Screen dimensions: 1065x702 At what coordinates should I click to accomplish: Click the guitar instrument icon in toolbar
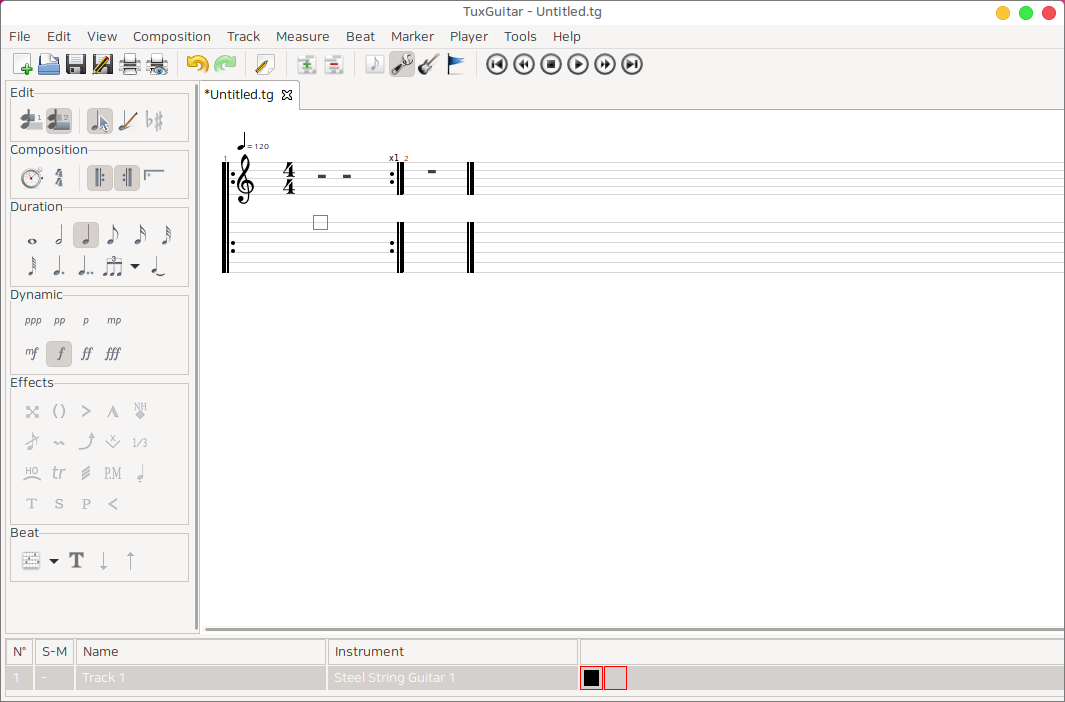coord(429,65)
